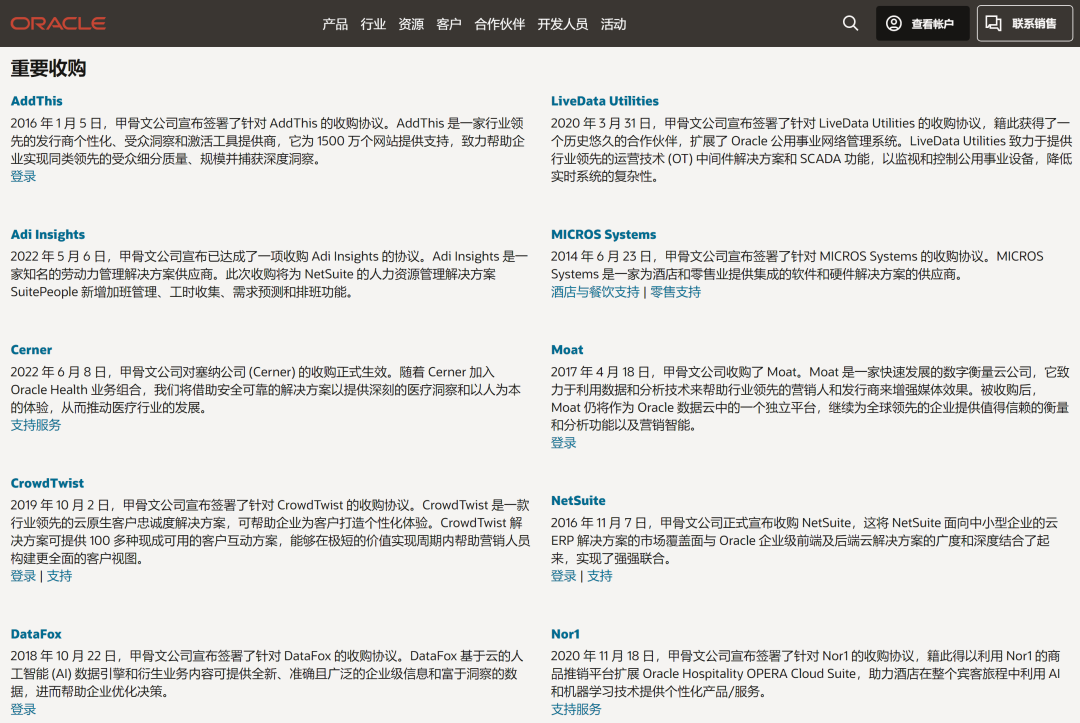
Task: Click 登录 link under DataFox
Action: [23, 709]
